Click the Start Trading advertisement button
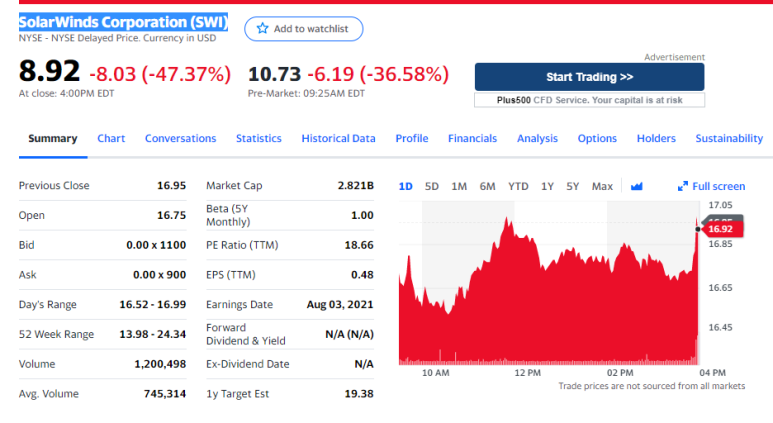The height and width of the screenshot is (423, 773). (590, 77)
